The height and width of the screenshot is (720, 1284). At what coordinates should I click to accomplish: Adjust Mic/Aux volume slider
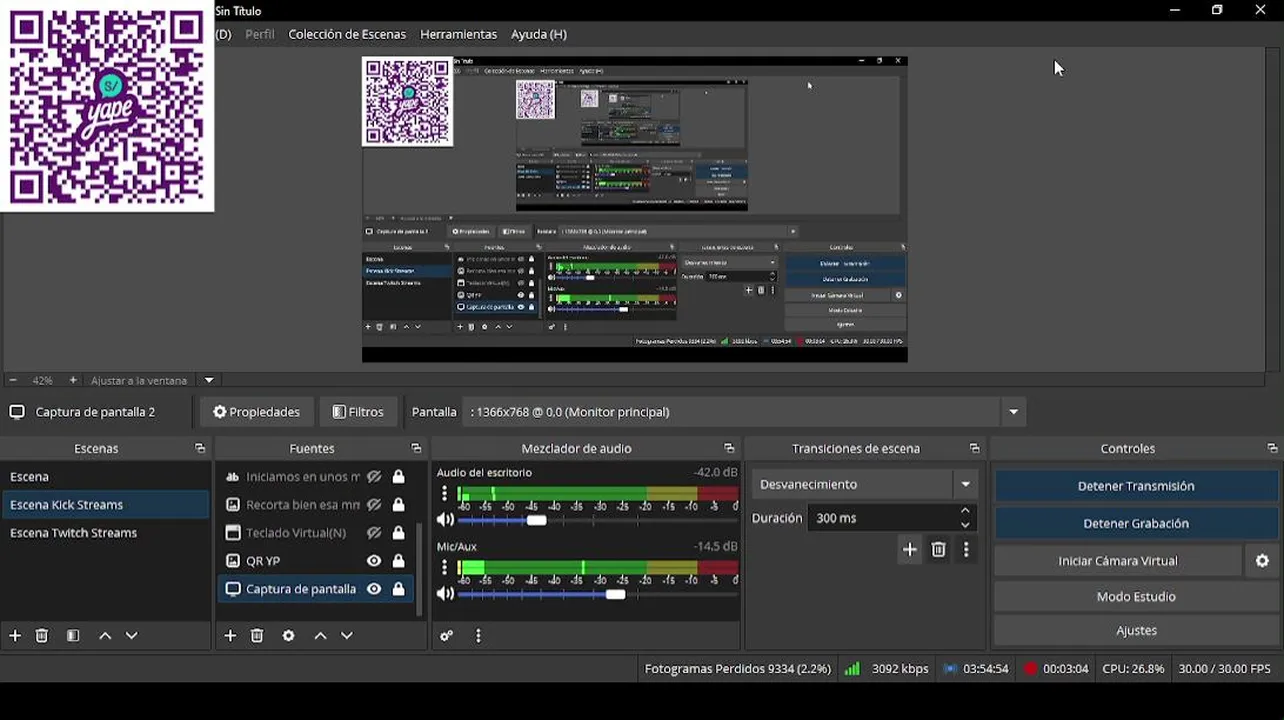click(x=615, y=594)
